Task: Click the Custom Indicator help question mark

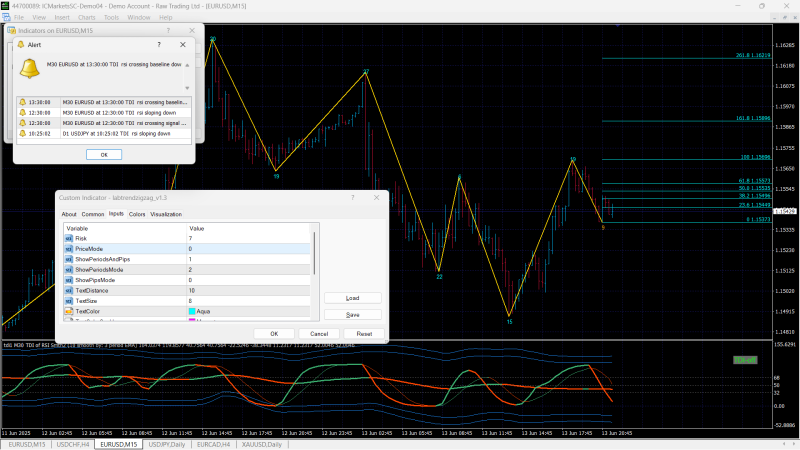Action: pos(352,198)
